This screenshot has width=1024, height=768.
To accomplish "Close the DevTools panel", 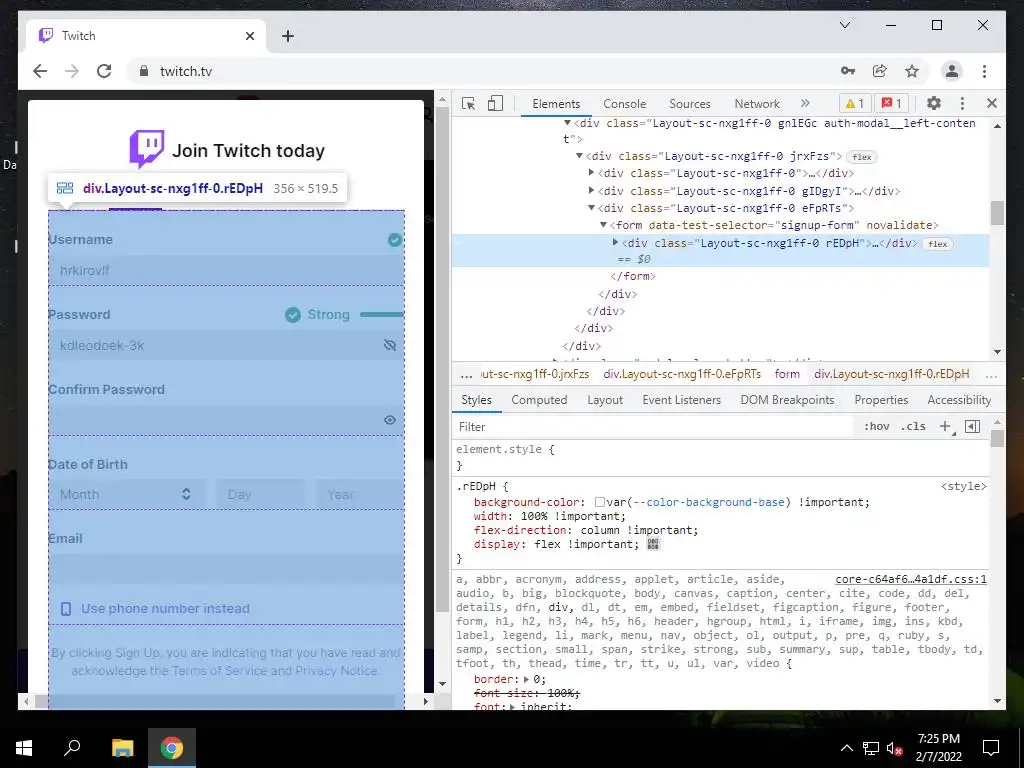I will (991, 103).
